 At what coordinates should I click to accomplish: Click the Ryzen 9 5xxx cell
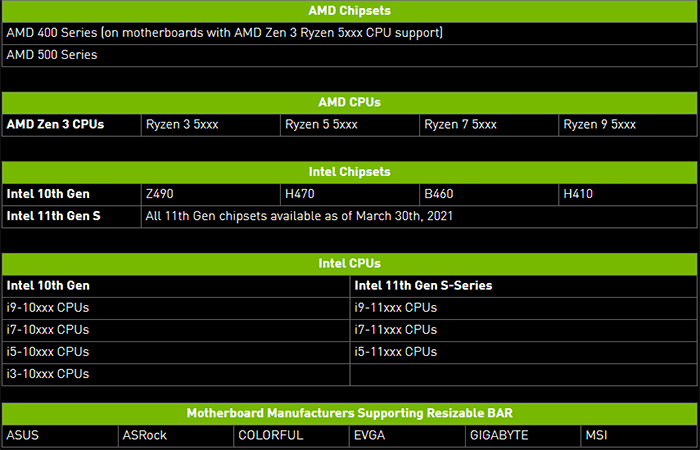point(628,125)
